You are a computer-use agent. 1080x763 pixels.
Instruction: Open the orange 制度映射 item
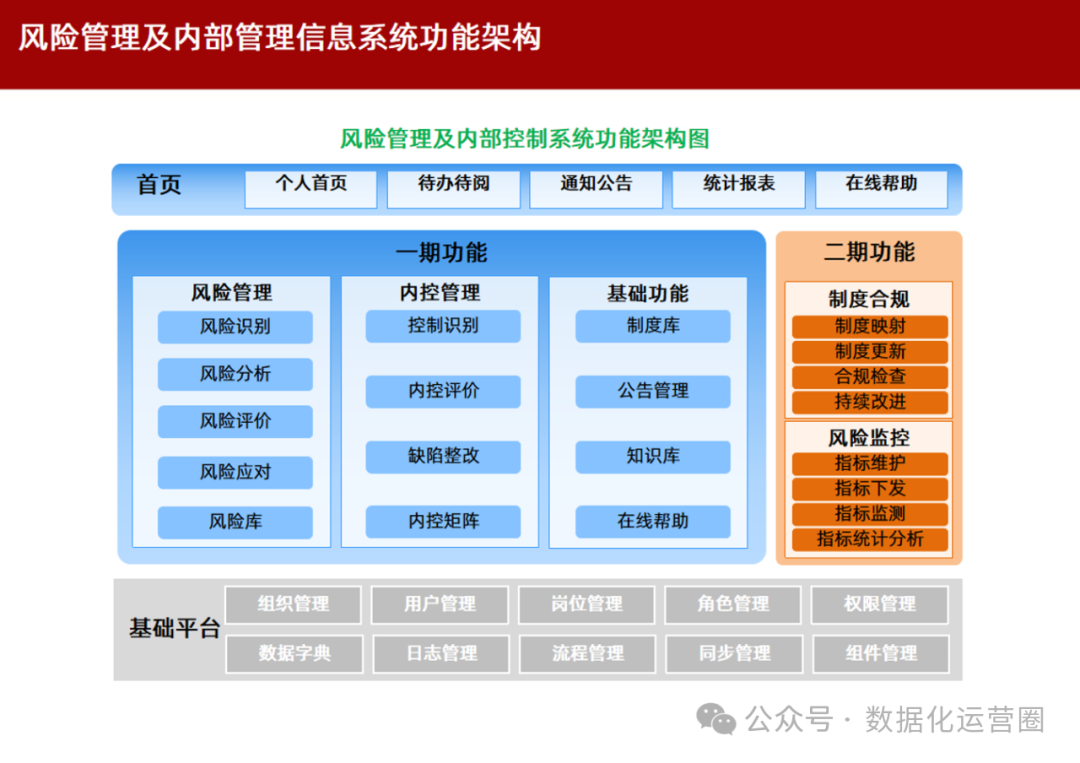tap(870, 326)
